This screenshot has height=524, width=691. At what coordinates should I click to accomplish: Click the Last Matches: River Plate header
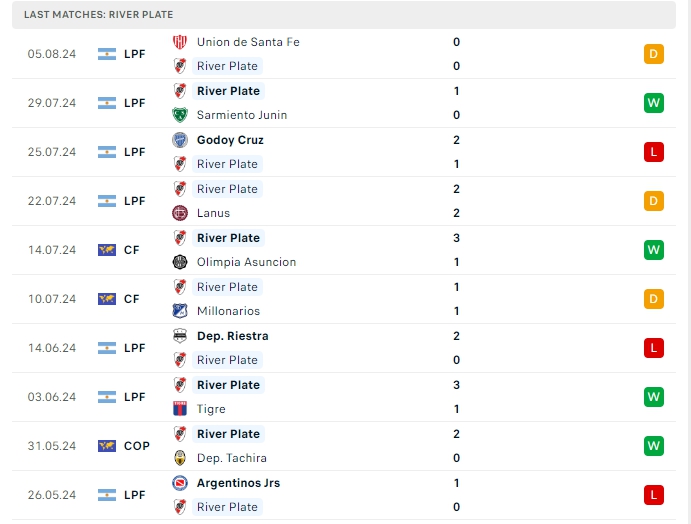[100, 14]
